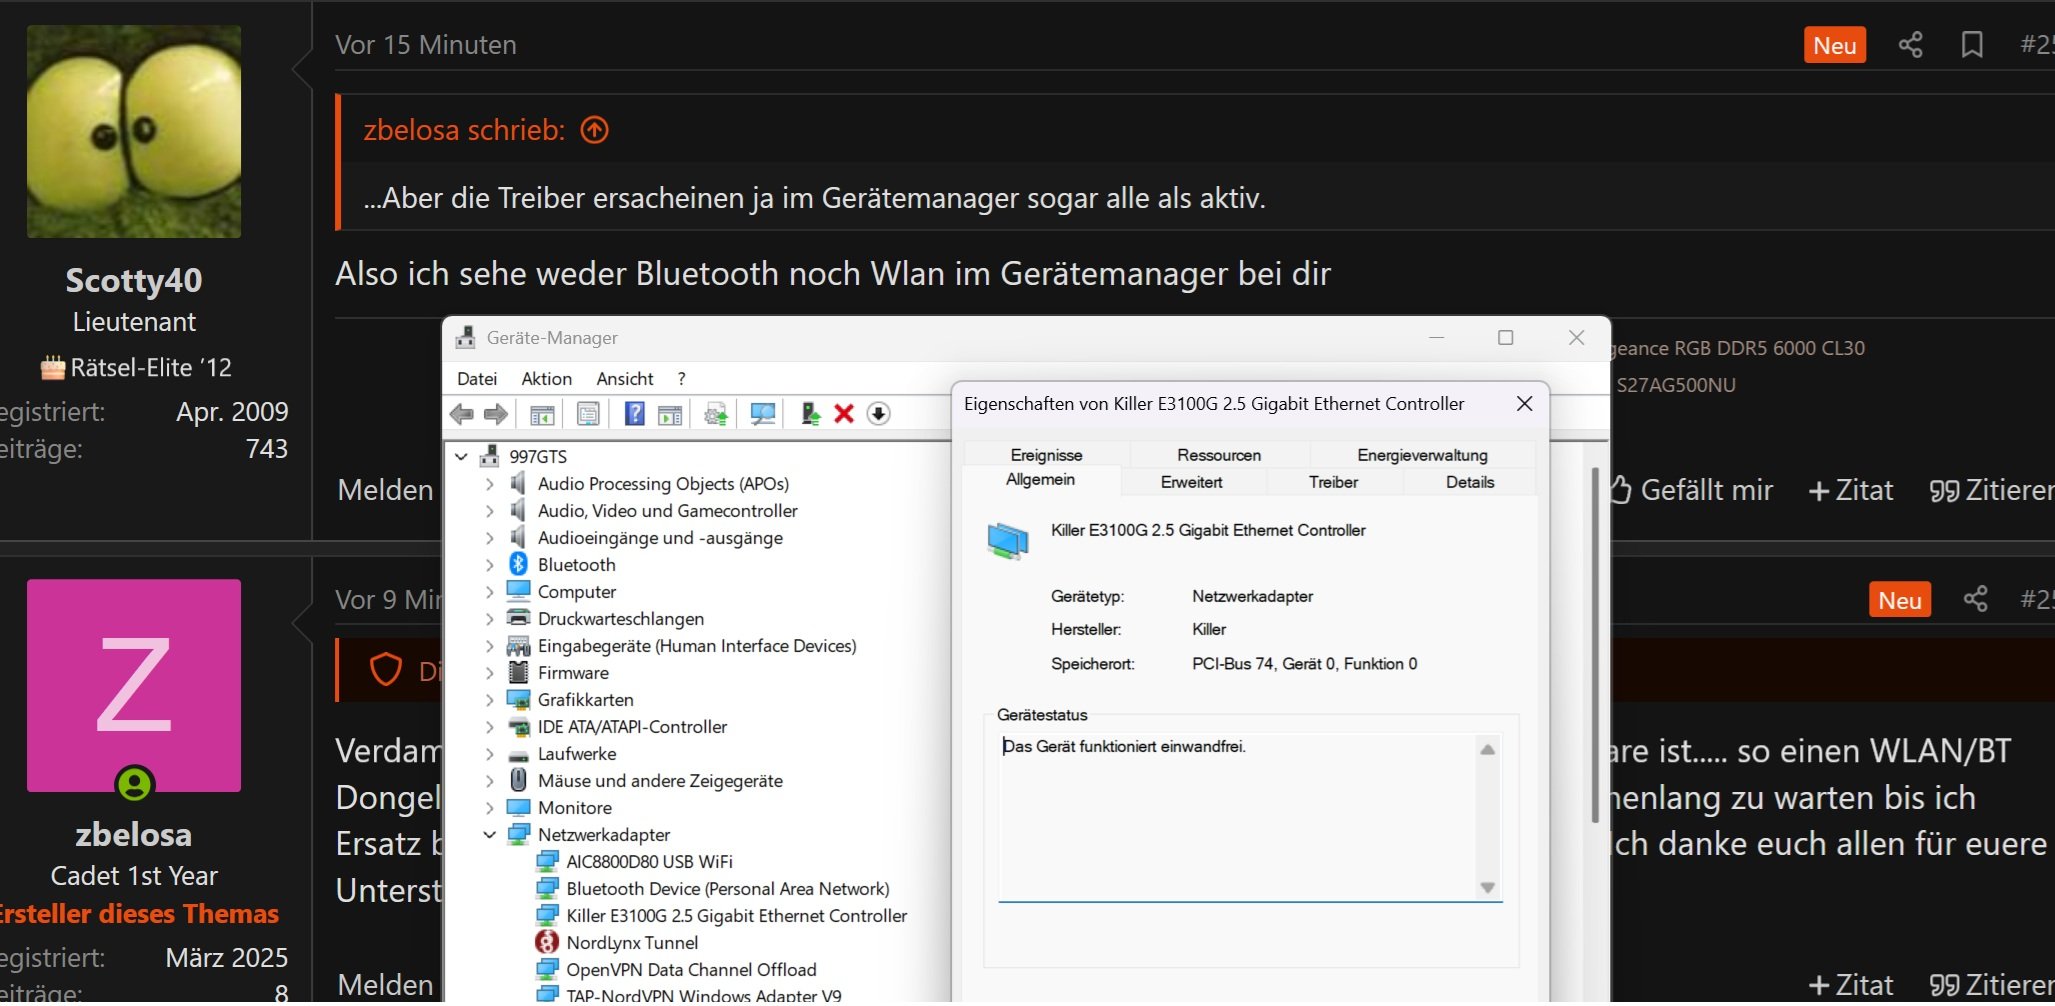Click Zitieren on Scotty40's post

tap(1991, 490)
